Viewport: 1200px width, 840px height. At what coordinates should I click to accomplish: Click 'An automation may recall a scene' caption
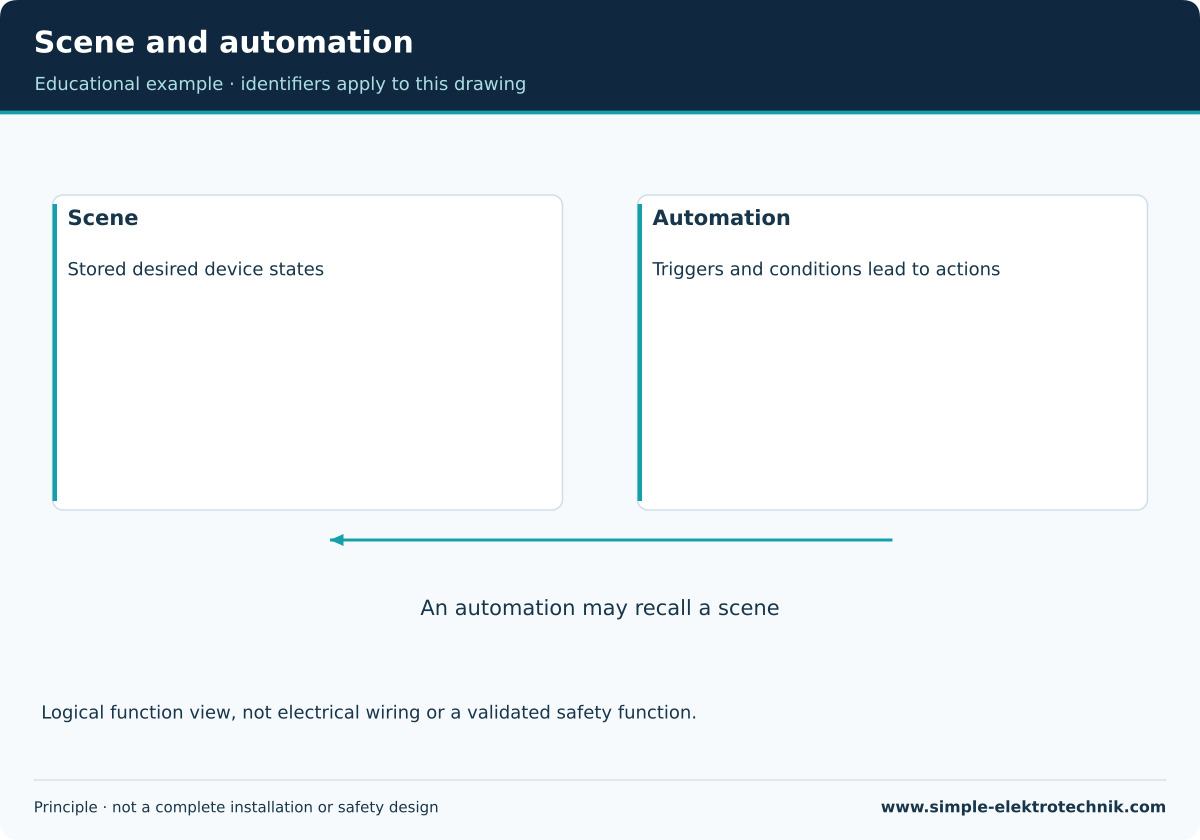pyautogui.click(x=600, y=608)
